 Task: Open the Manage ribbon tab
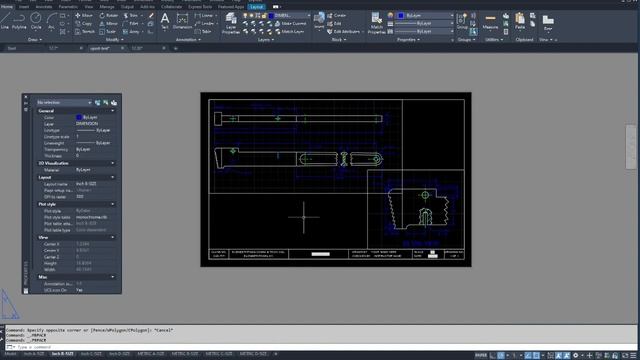point(107,7)
